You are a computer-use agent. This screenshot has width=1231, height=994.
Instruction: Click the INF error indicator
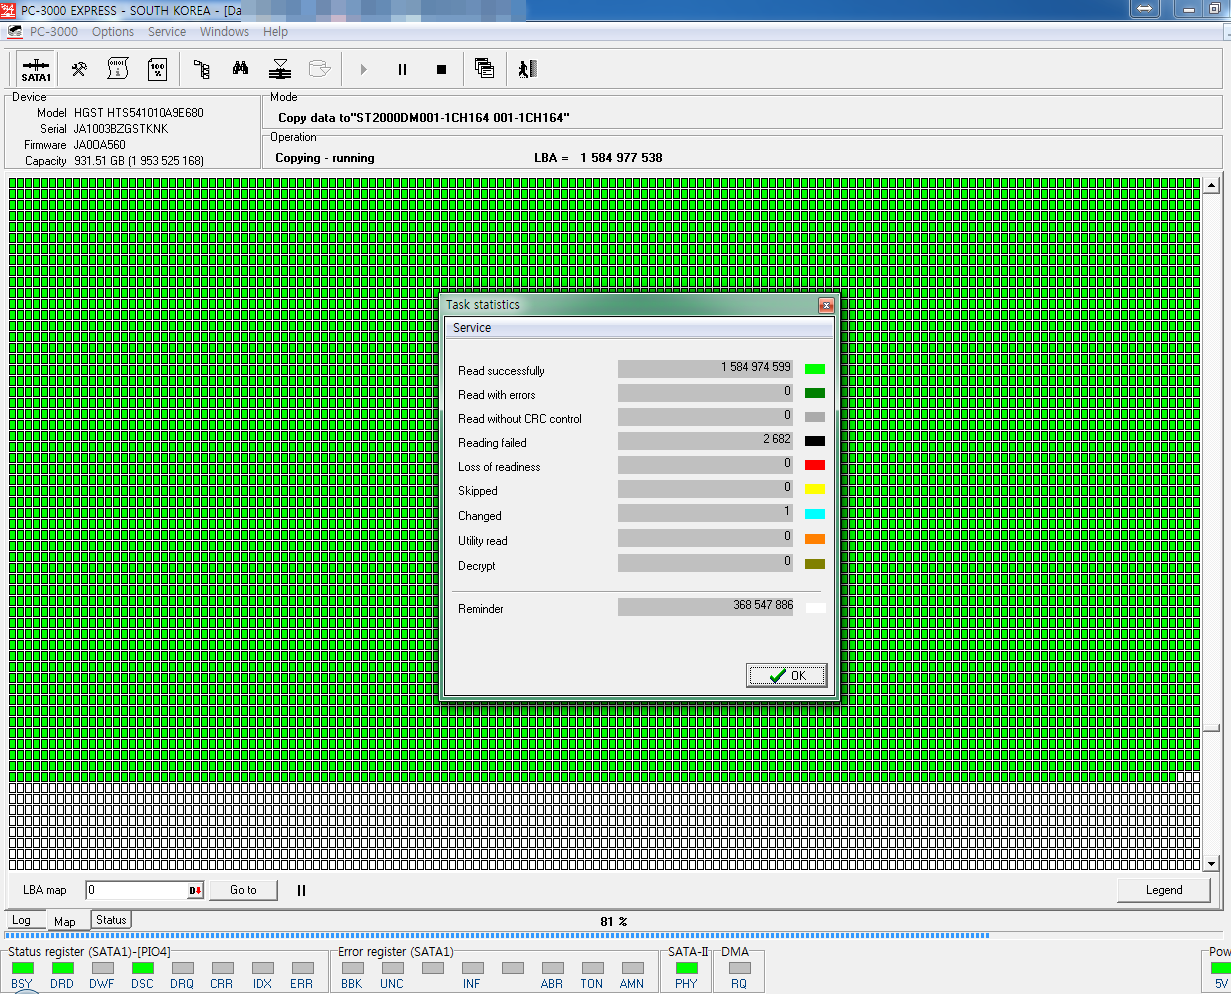pos(472,968)
